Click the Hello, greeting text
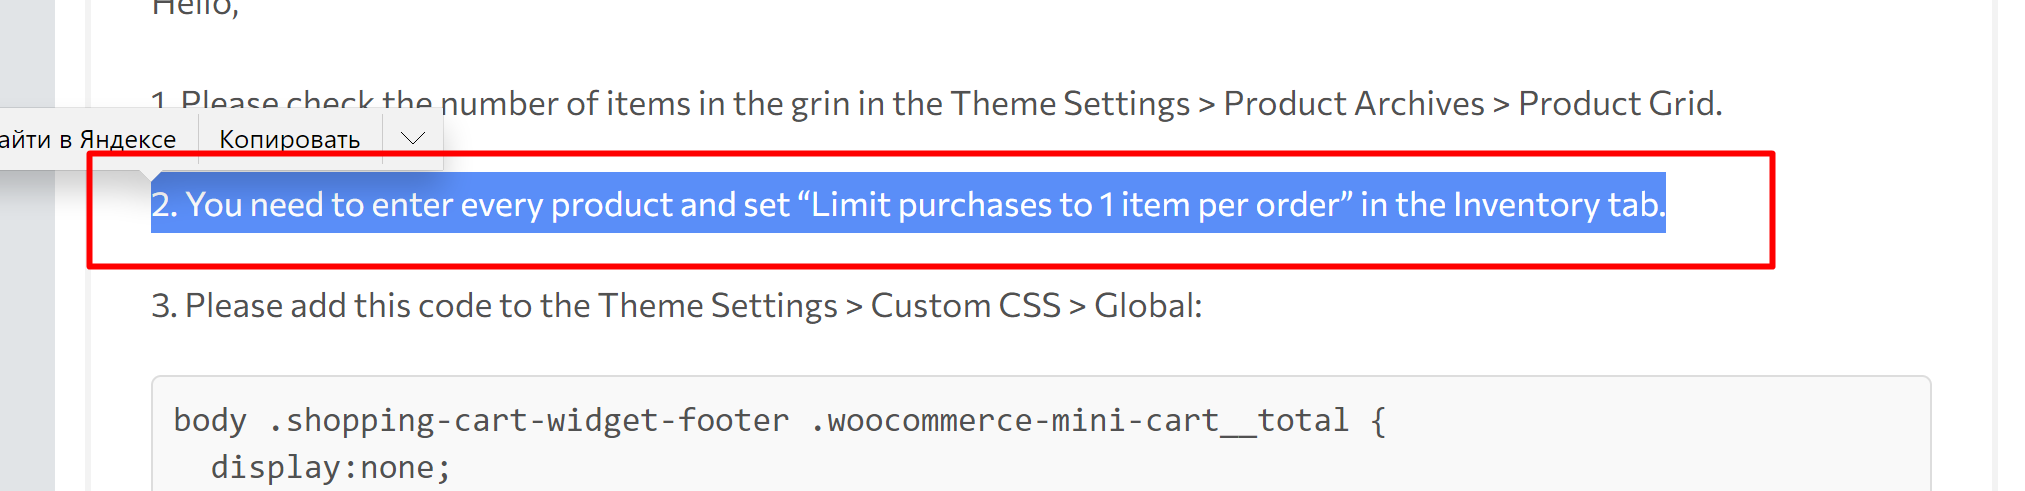Screen dimensions: 2025x491 tap(195, 6)
